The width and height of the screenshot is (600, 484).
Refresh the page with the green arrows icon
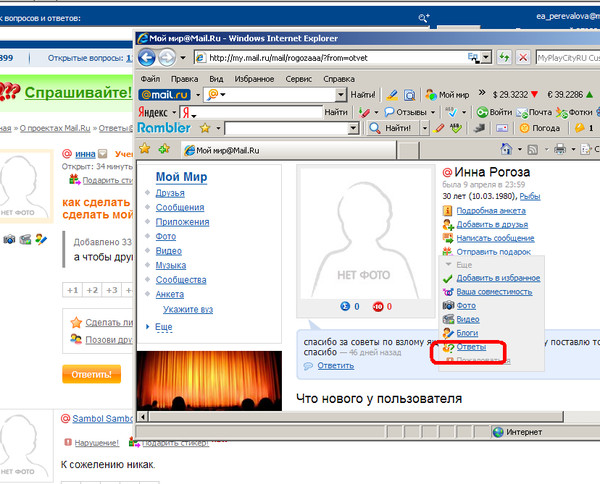pos(504,58)
